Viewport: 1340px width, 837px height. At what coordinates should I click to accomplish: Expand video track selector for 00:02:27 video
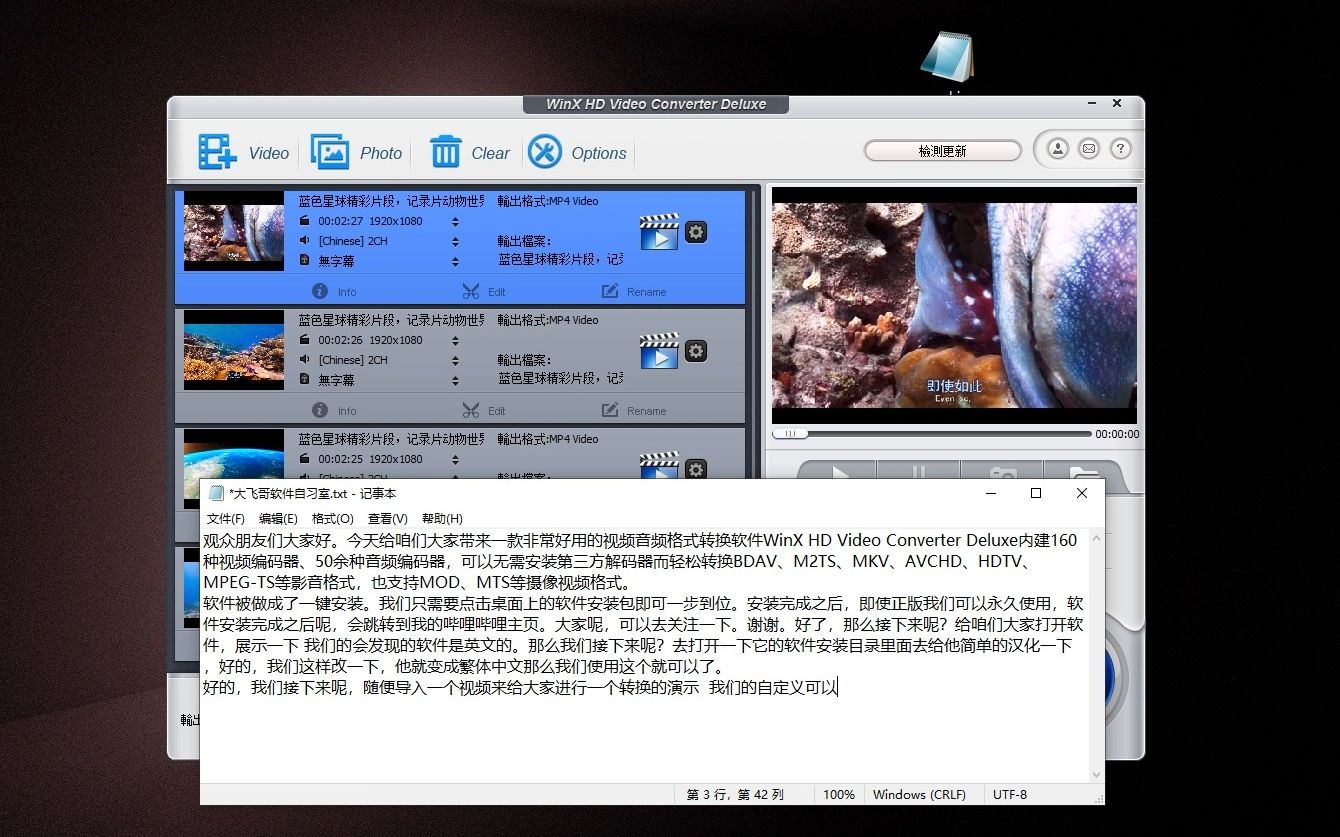[x=456, y=221]
